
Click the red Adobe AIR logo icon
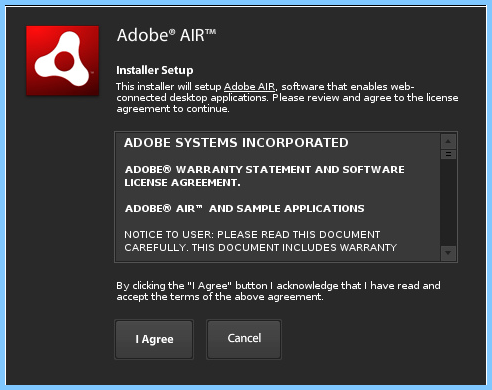[63, 61]
